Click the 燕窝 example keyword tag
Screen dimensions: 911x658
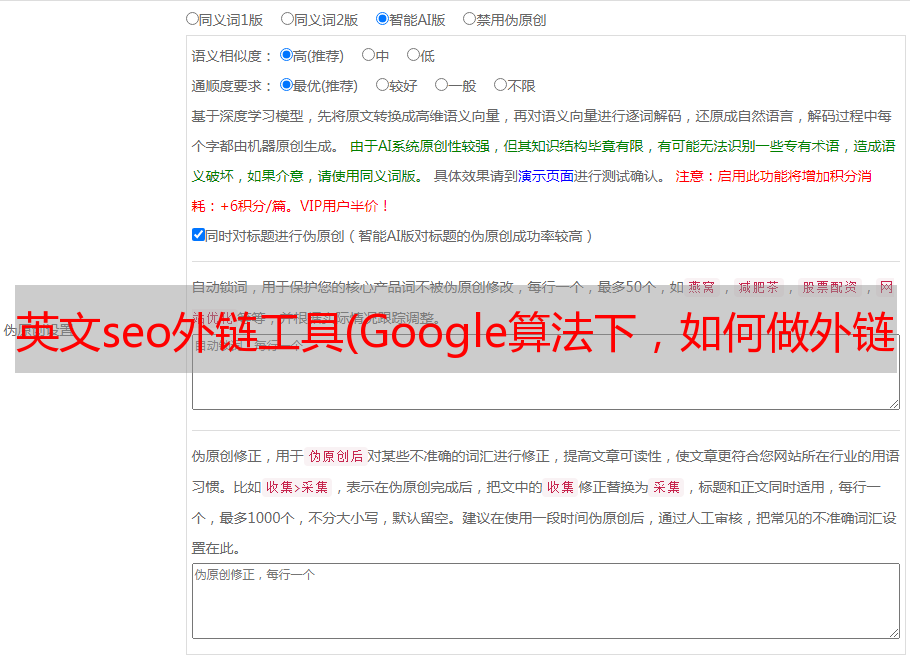pyautogui.click(x=702, y=287)
